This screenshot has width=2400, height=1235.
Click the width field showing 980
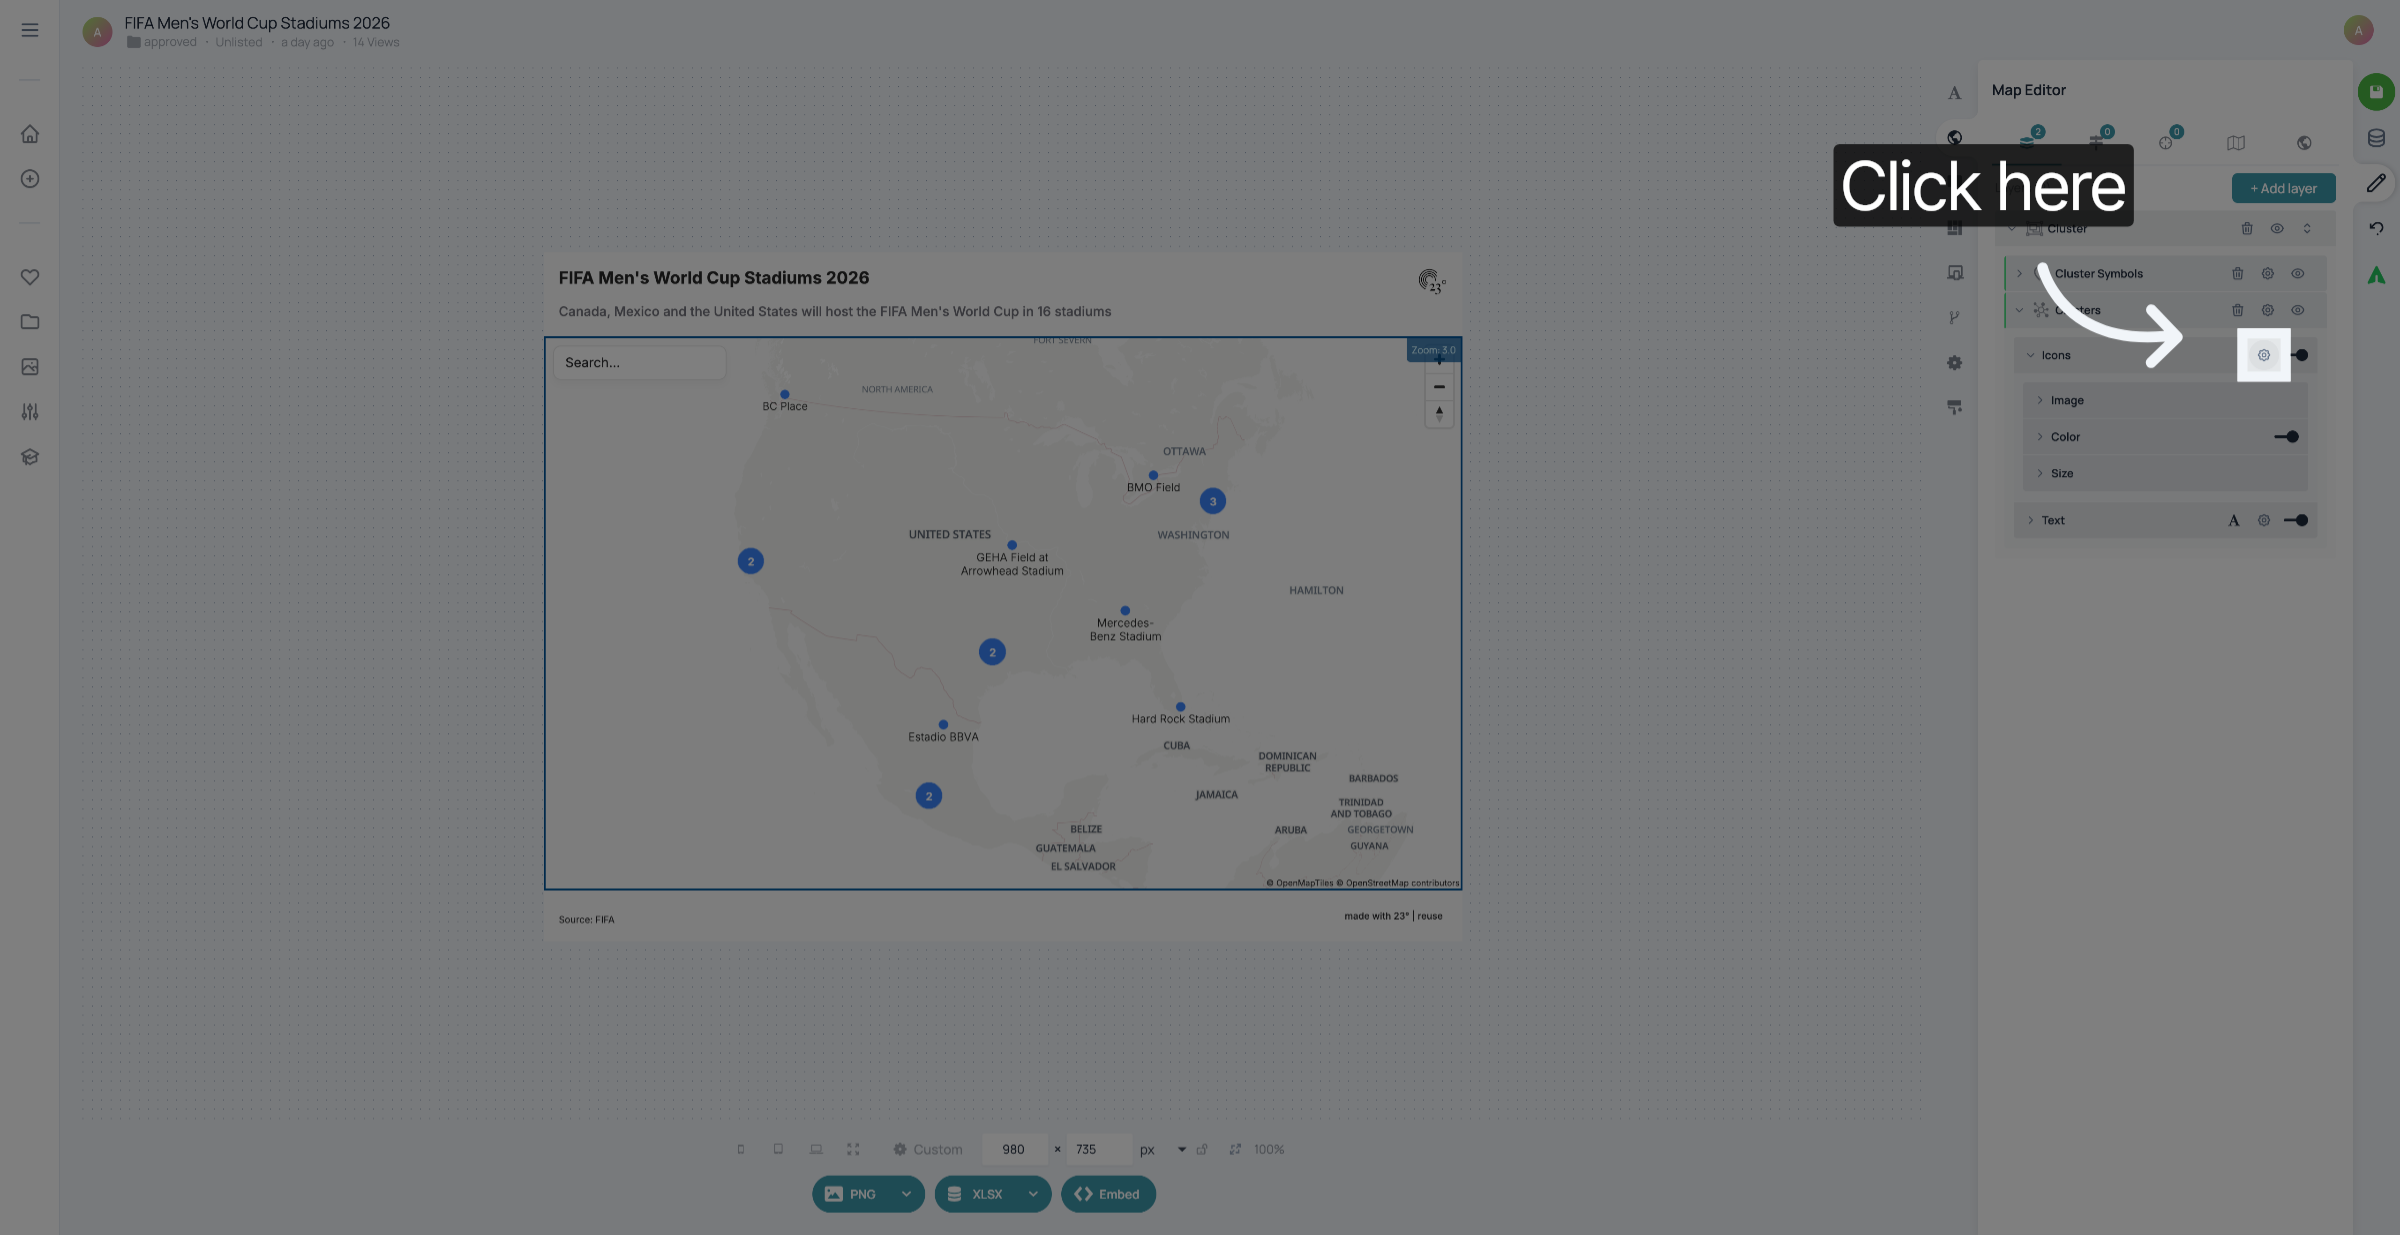[1014, 1150]
